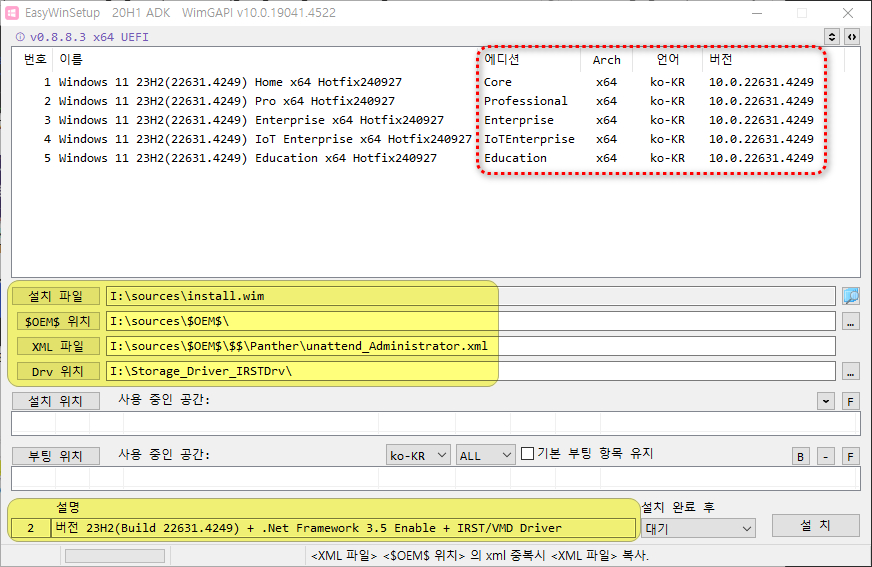Image resolution: width=872 pixels, height=567 pixels.
Task: Click the EasyWinSetup app icon in title bar
Action: click(x=12, y=13)
